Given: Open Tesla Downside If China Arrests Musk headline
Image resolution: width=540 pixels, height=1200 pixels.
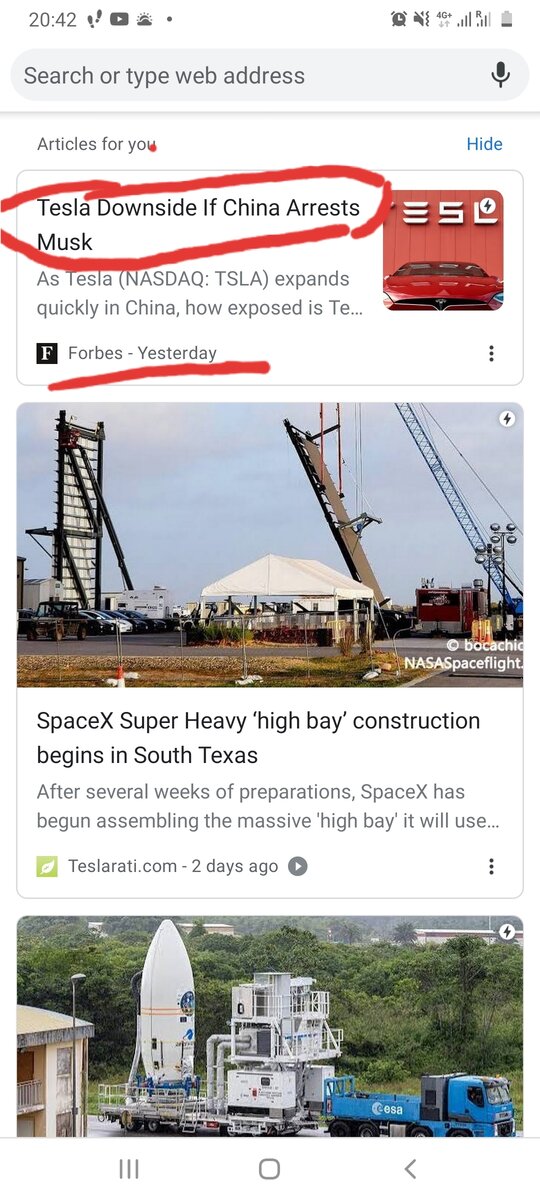Looking at the screenshot, I should [198, 225].
